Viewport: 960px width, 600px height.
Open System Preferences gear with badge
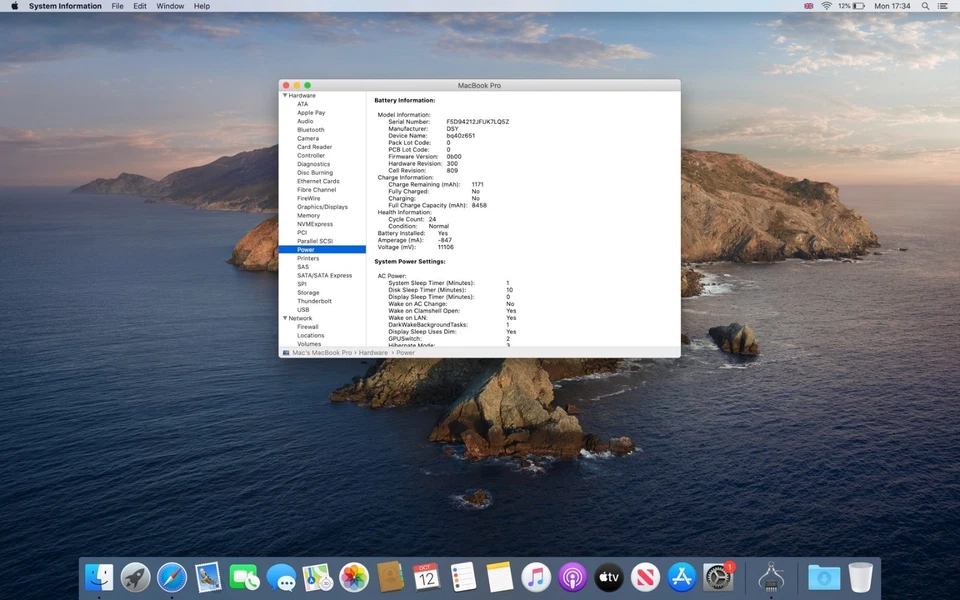718,577
